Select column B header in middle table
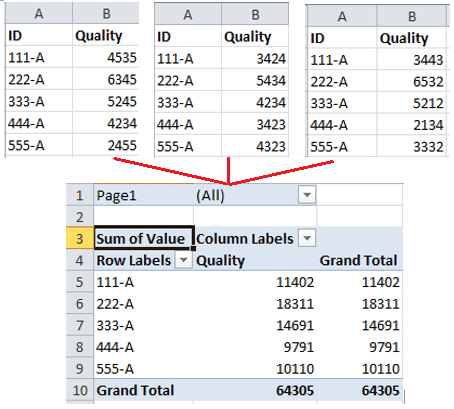The width and height of the screenshot is (454, 409). point(255,15)
